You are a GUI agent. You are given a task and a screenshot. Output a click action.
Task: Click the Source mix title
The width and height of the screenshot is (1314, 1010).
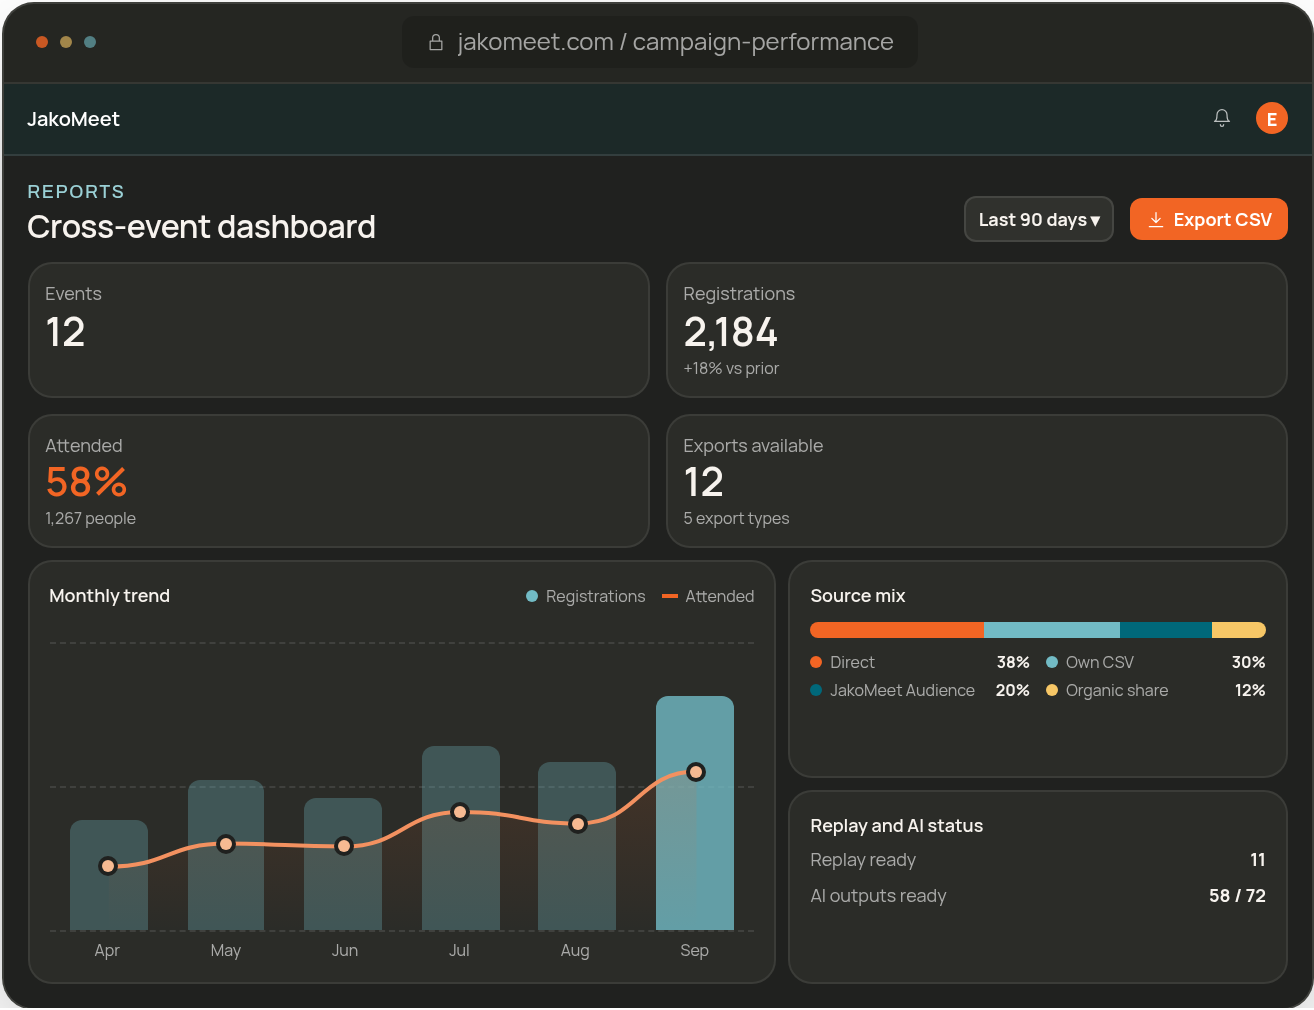pyautogui.click(x=858, y=596)
